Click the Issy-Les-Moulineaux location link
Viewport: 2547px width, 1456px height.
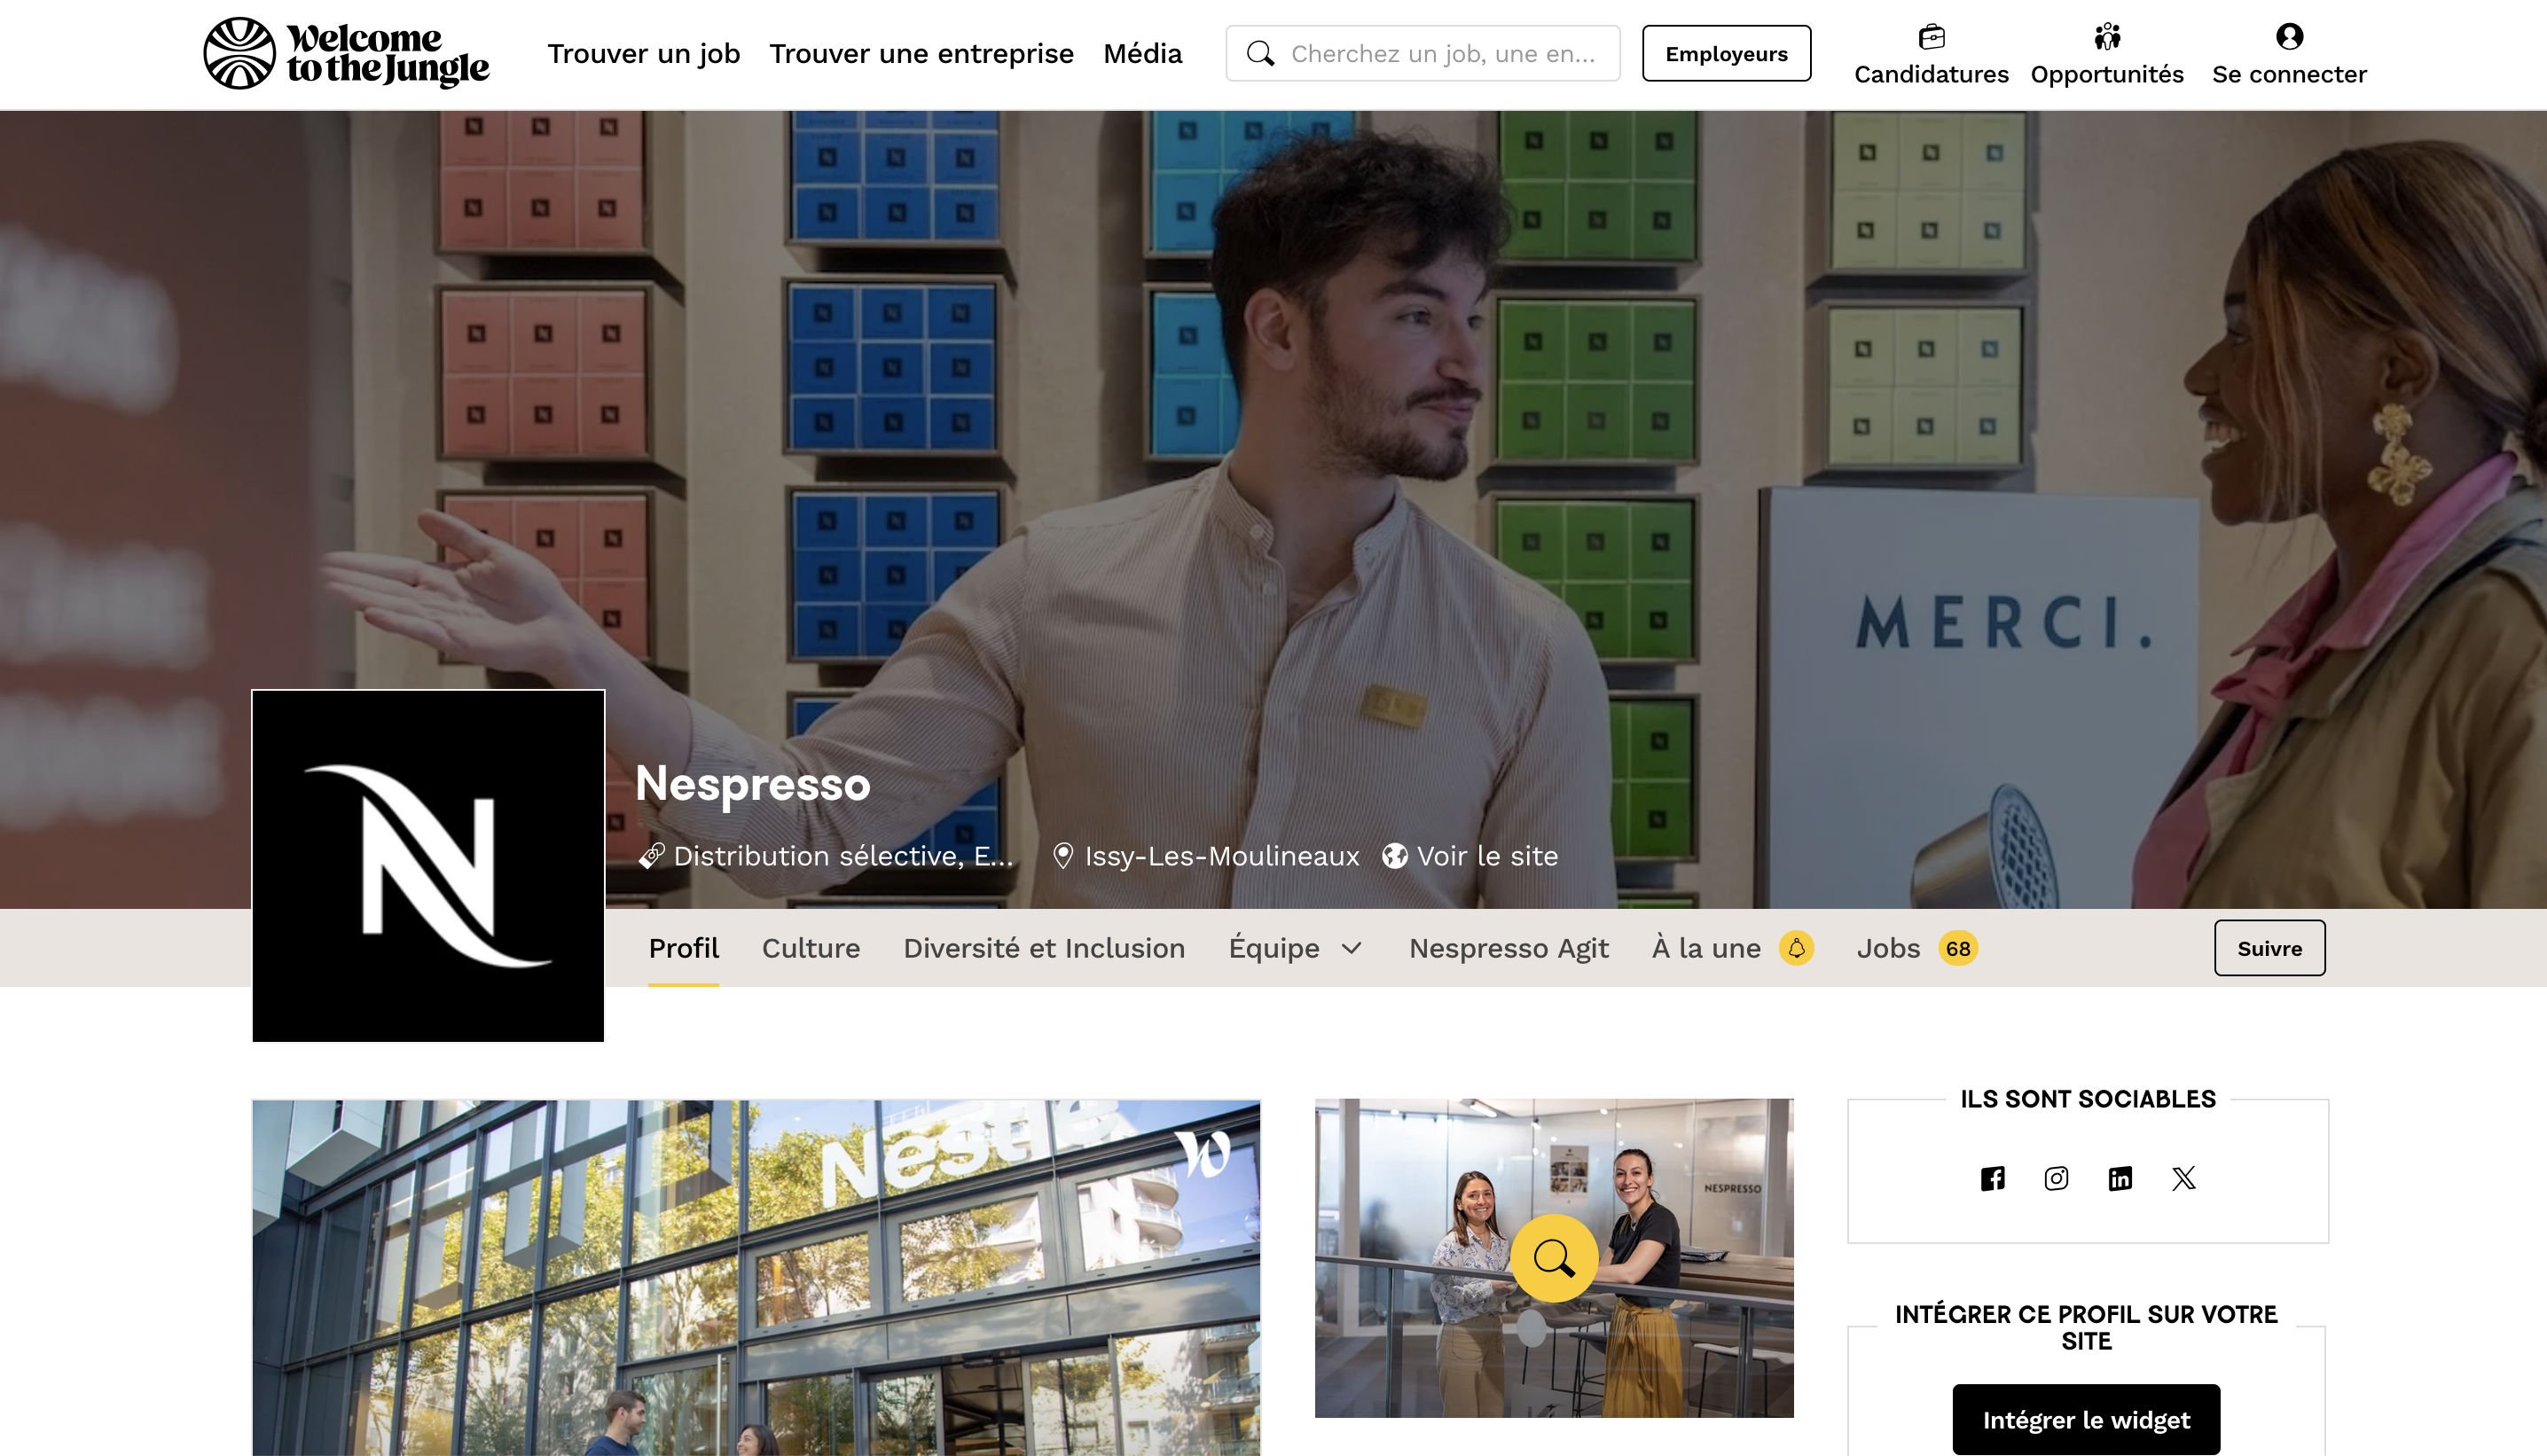tap(1222, 856)
